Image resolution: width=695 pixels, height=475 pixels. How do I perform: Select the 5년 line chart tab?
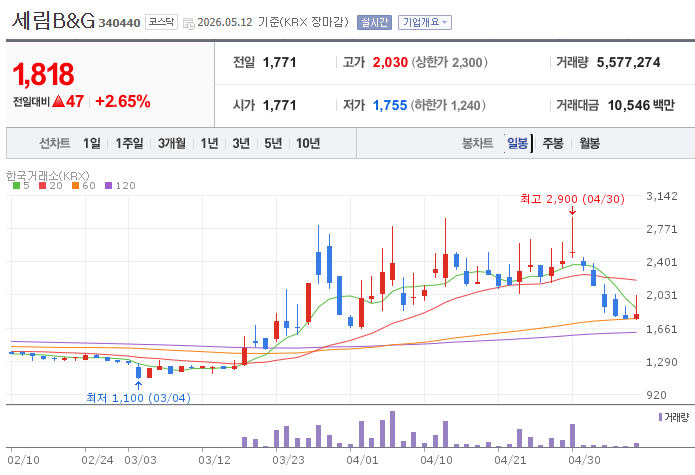[273, 143]
